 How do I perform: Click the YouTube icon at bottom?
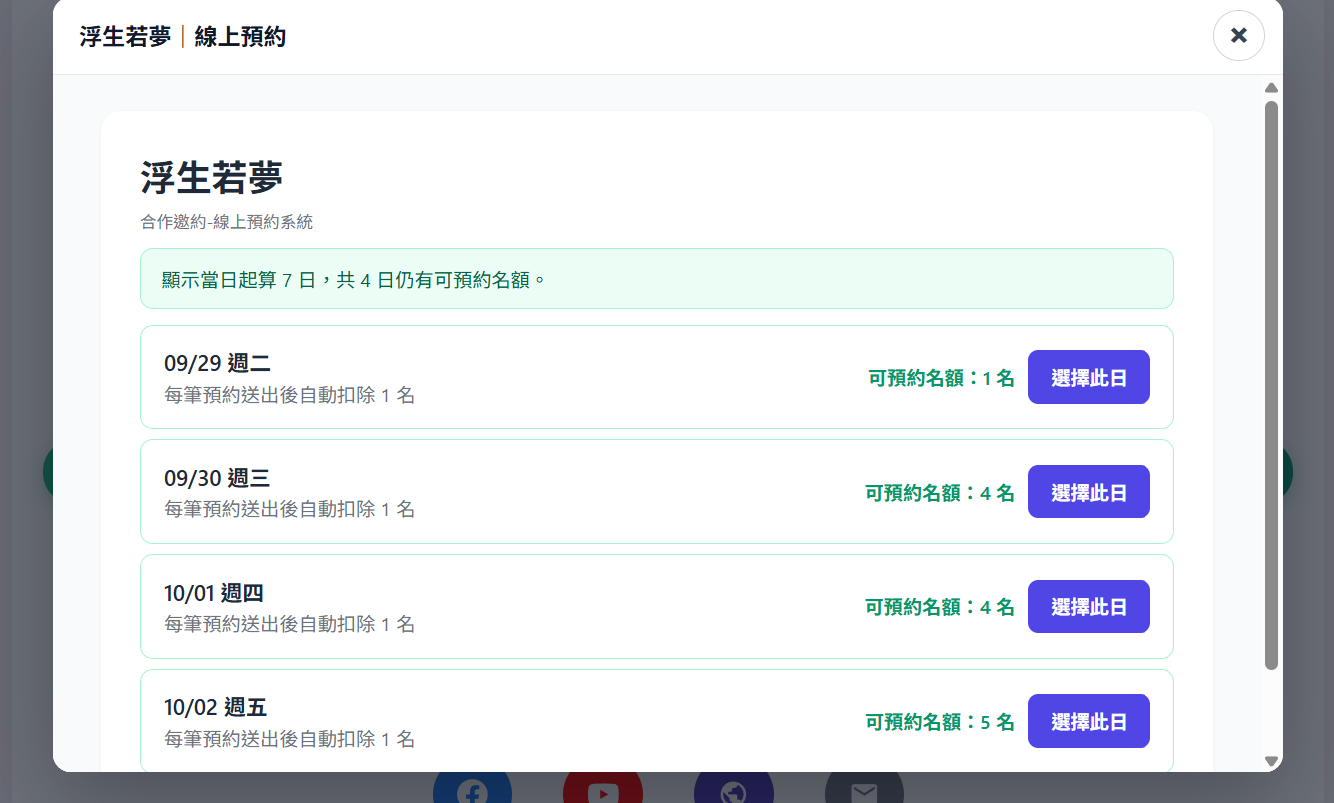pos(603,787)
